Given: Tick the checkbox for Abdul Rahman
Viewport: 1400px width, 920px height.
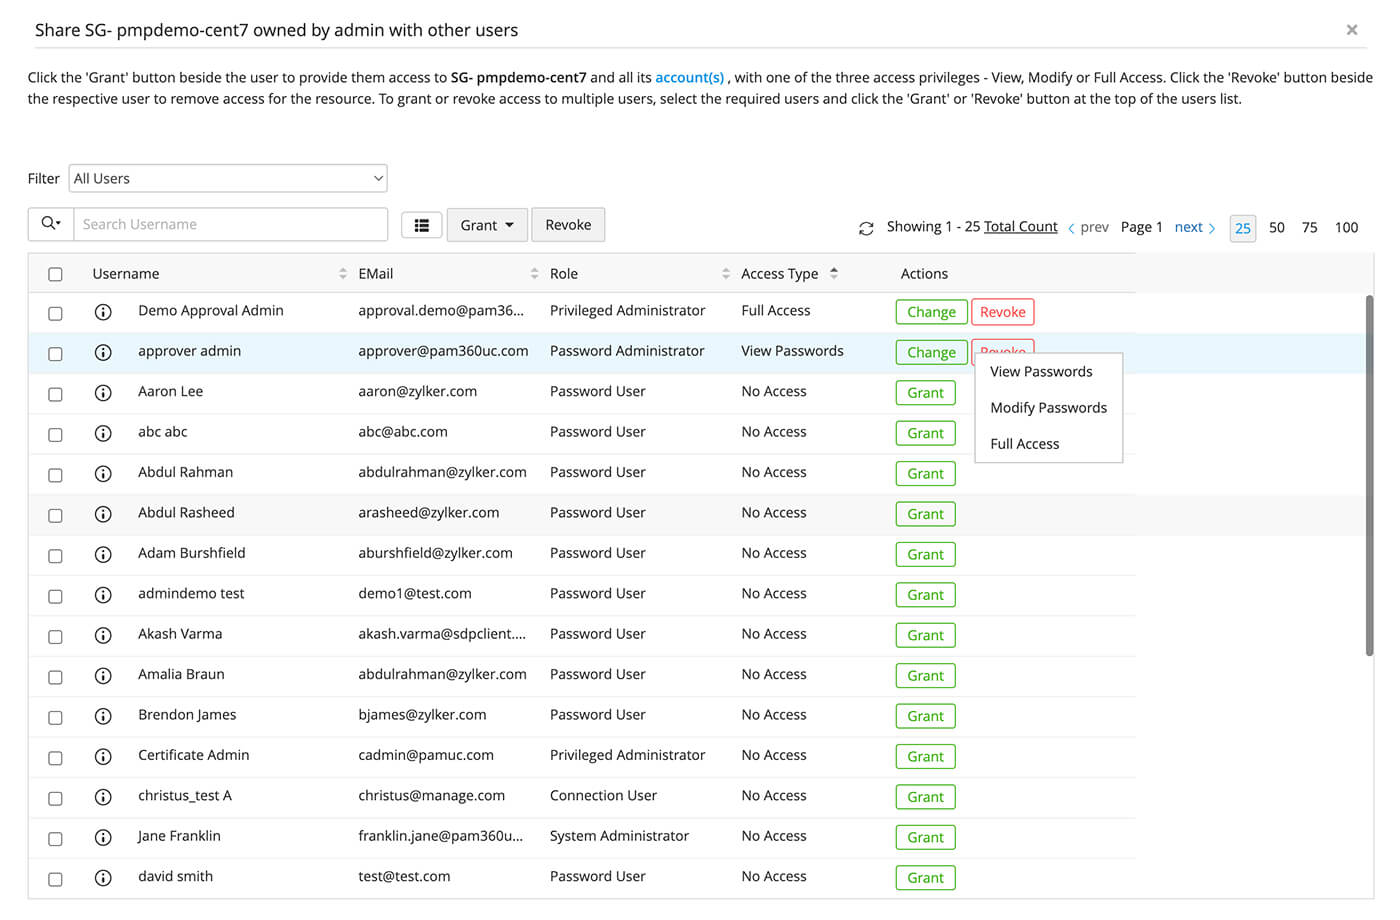Looking at the screenshot, I should [x=55, y=474].
